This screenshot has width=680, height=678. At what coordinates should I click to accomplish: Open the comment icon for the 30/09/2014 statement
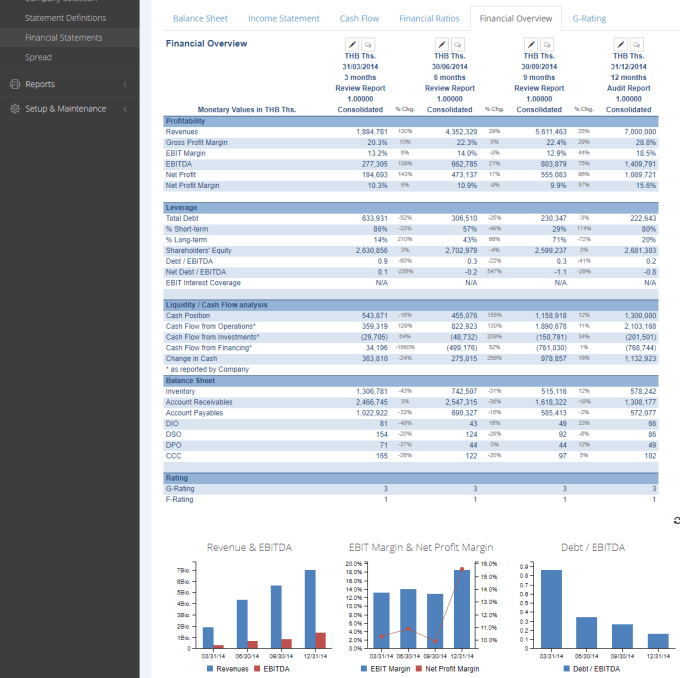tap(546, 45)
